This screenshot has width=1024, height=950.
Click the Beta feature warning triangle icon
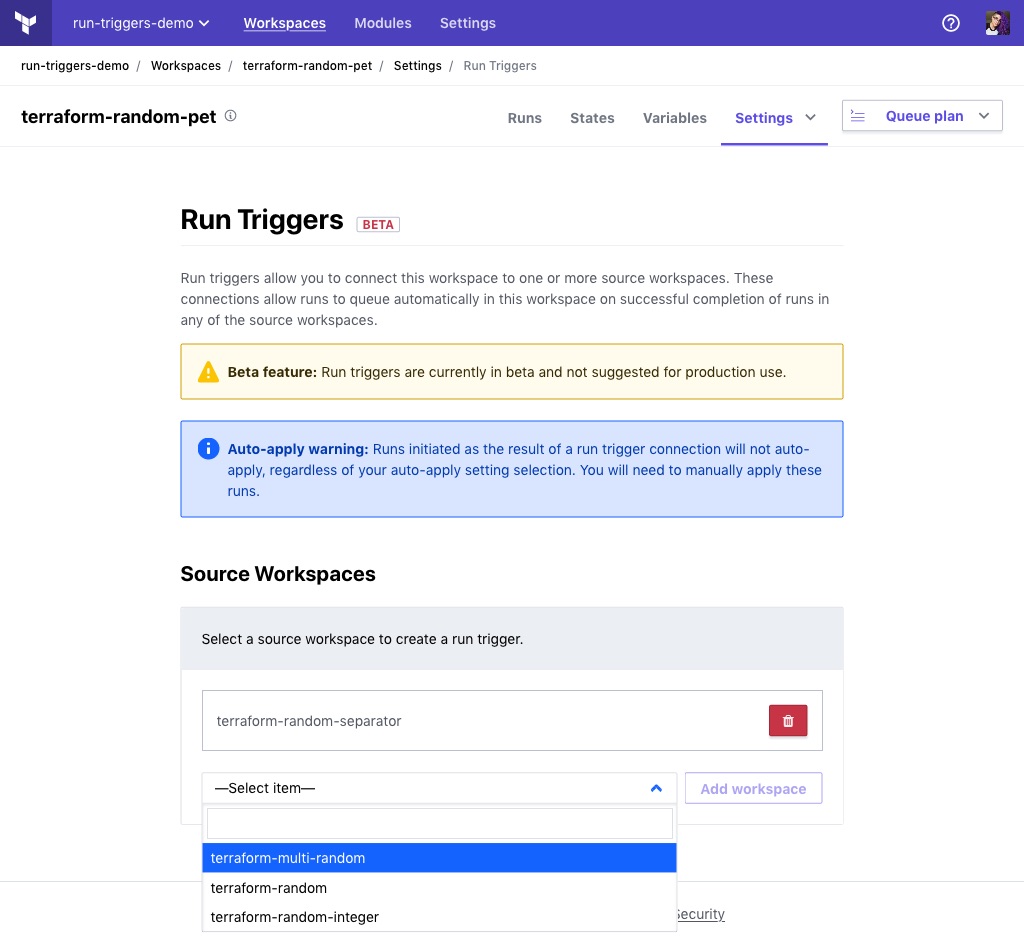tap(208, 372)
